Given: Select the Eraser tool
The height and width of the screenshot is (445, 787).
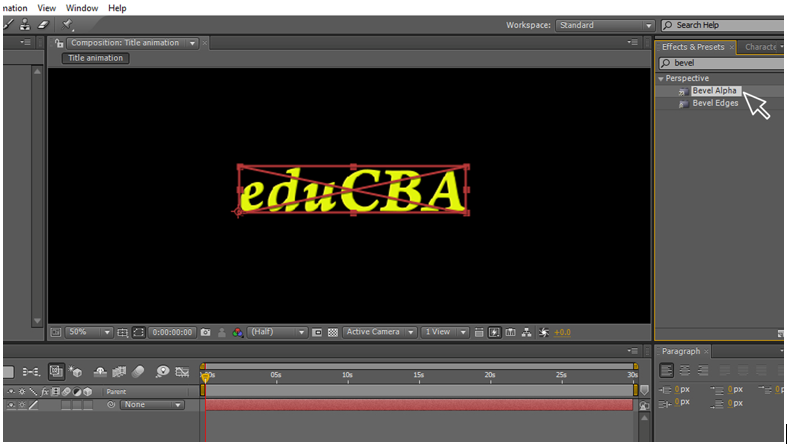Looking at the screenshot, I should coord(44,25).
